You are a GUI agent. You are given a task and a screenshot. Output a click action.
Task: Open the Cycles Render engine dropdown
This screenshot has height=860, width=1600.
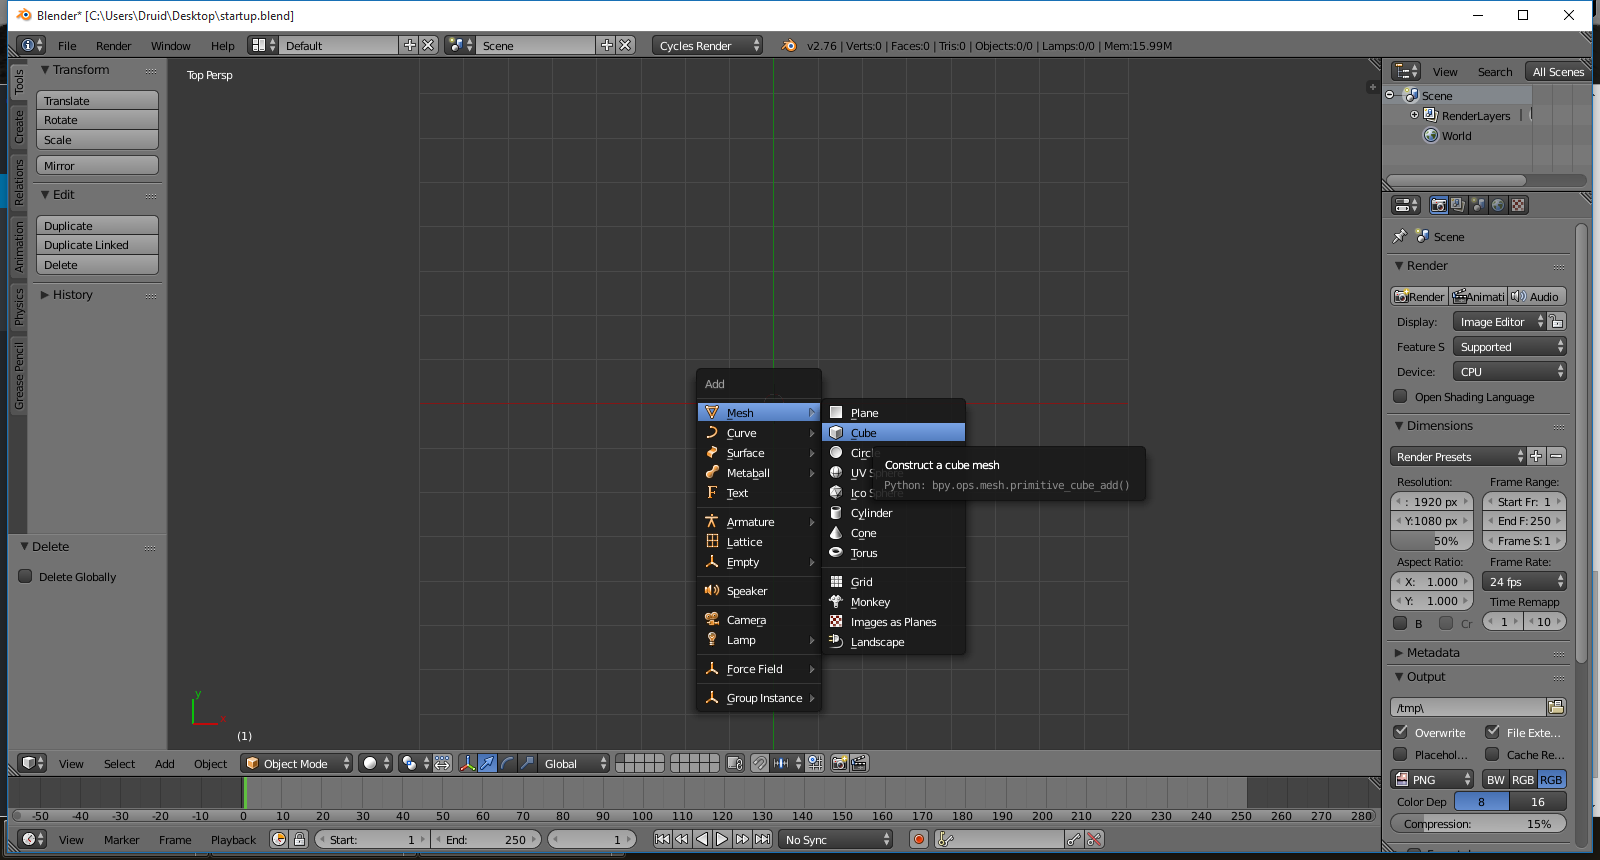[x=708, y=46]
